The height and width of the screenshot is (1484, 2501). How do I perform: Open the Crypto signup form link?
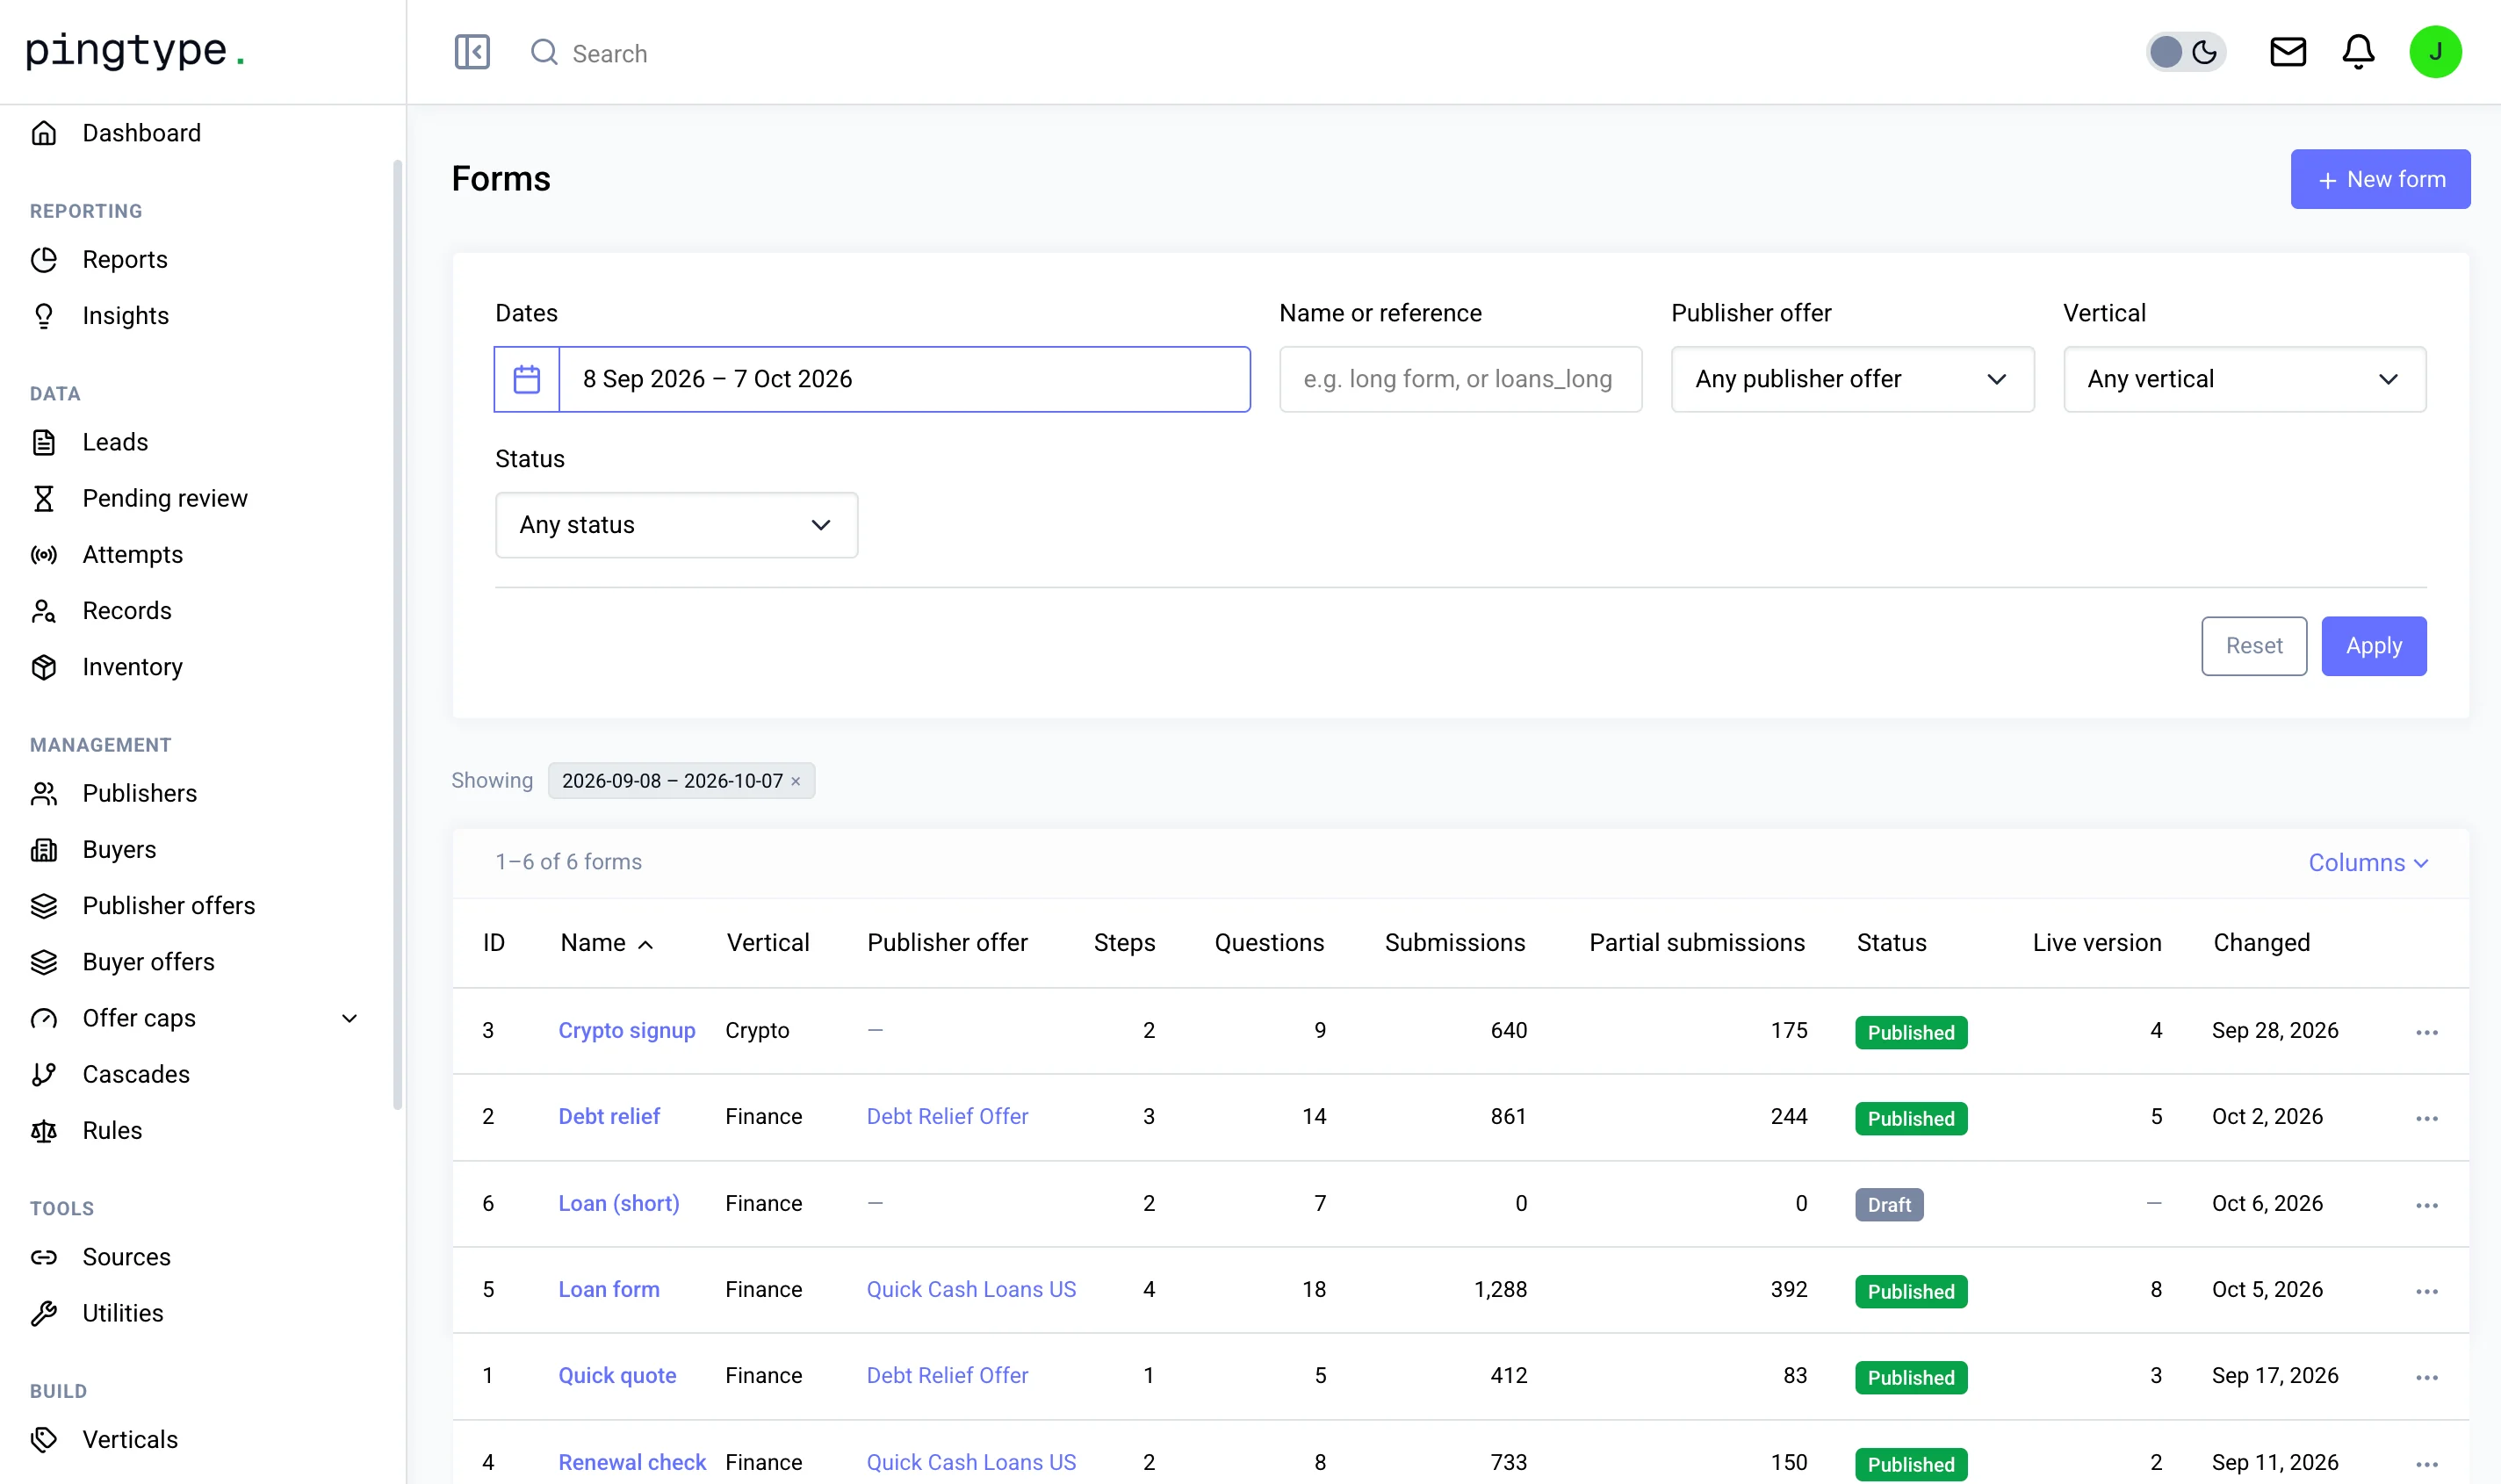(626, 1030)
